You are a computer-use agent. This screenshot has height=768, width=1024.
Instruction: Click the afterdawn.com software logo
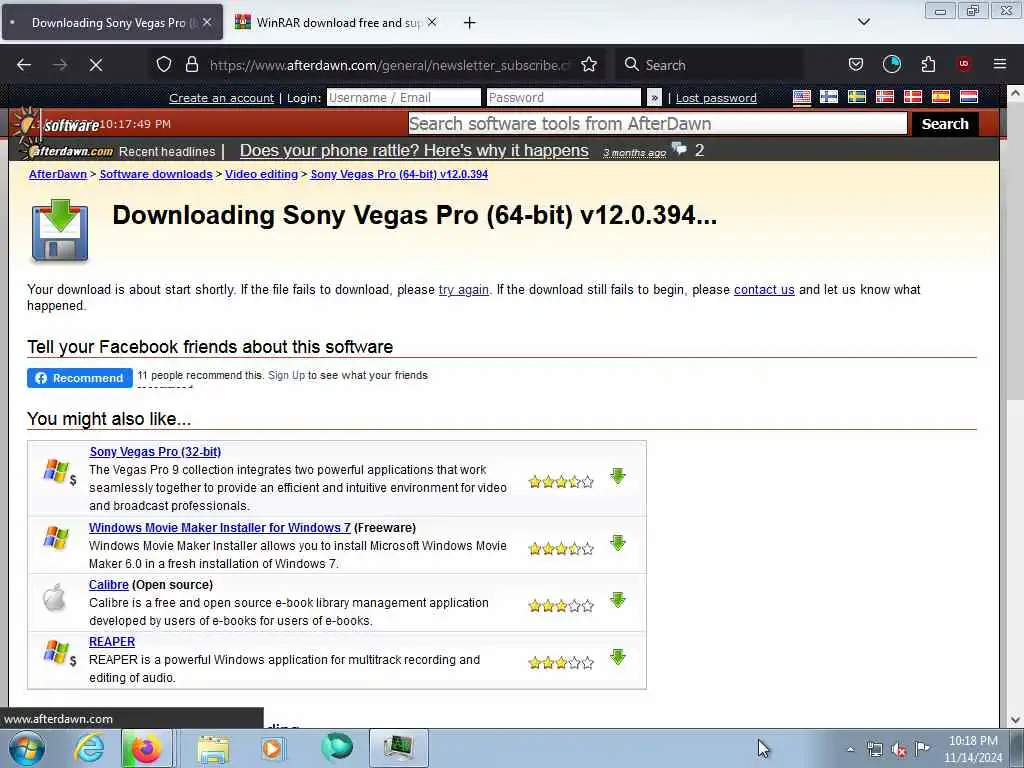coord(63,136)
